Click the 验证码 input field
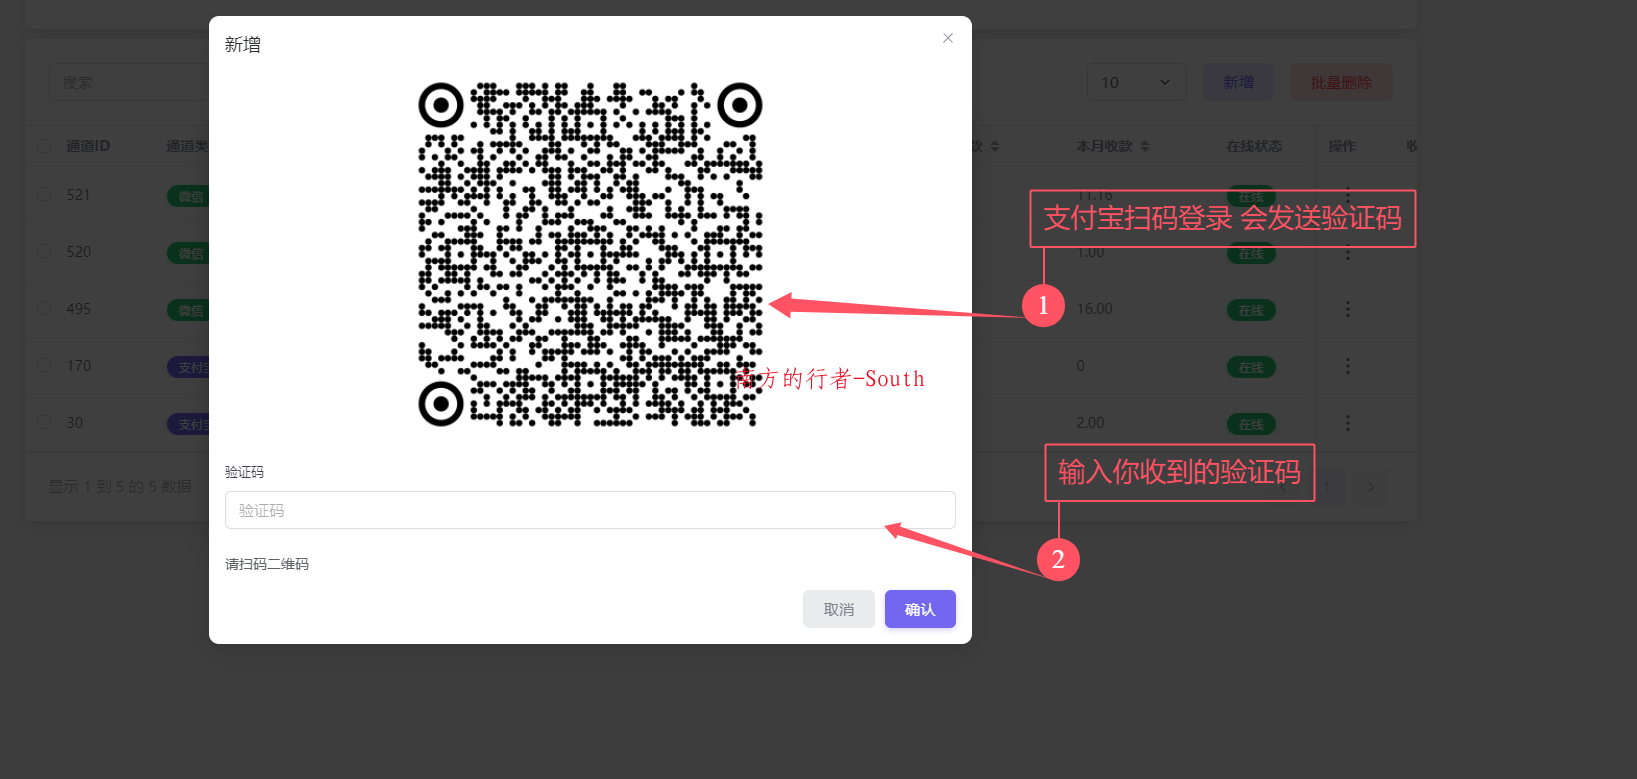The height and width of the screenshot is (779, 1637). 590,510
